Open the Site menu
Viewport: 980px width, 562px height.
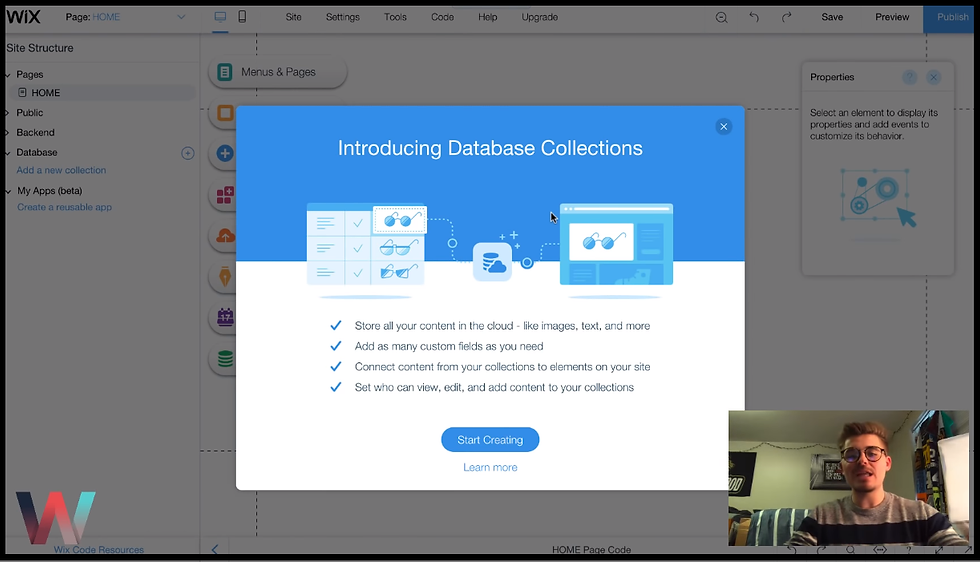click(293, 17)
